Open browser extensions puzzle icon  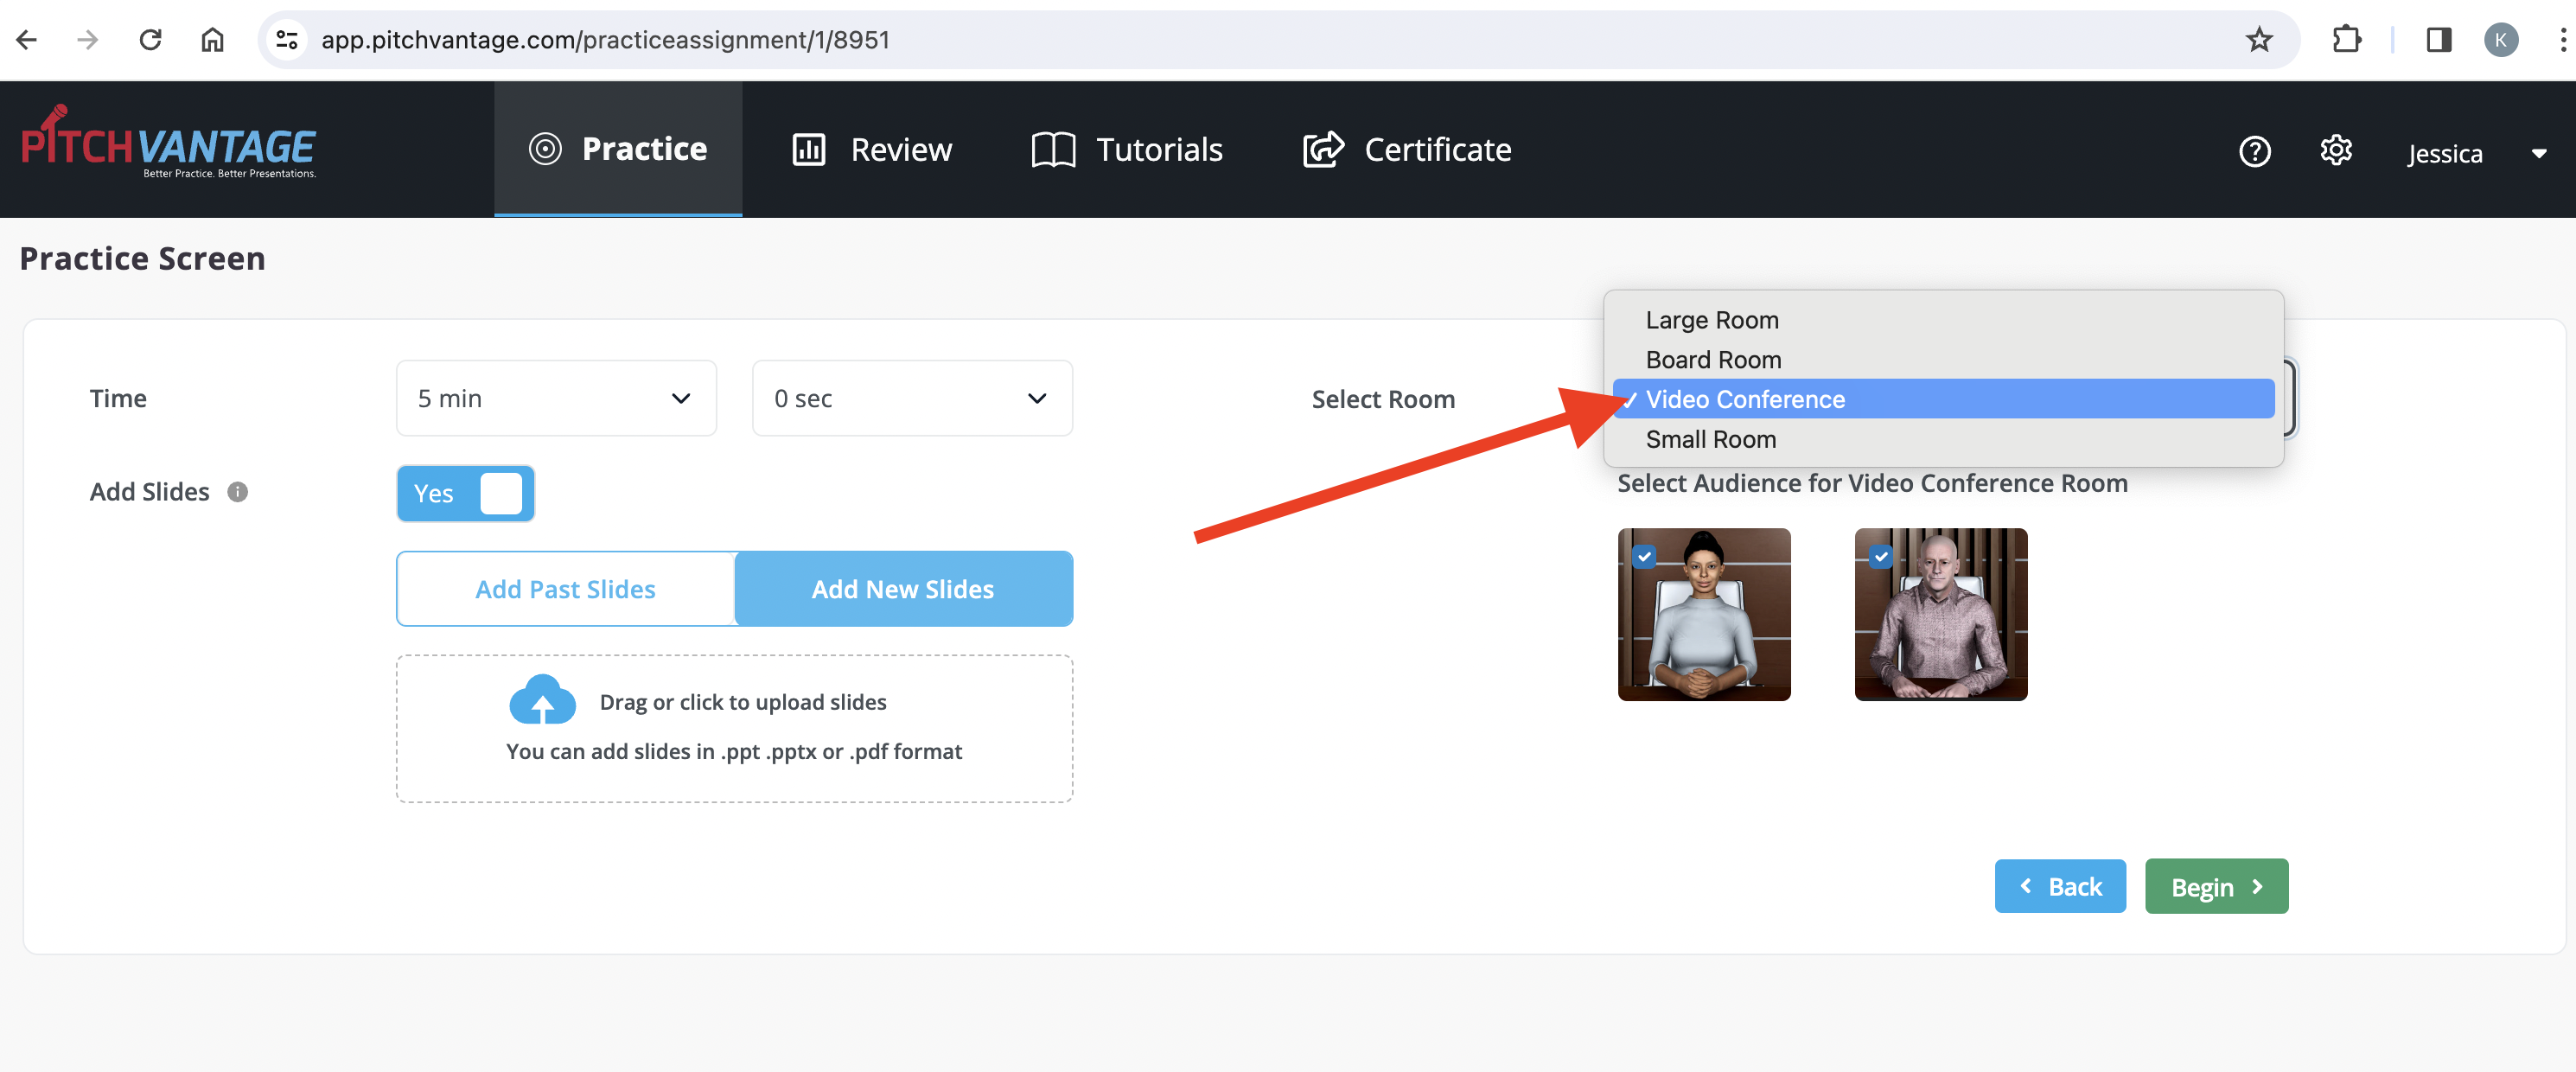pyautogui.click(x=2346, y=40)
